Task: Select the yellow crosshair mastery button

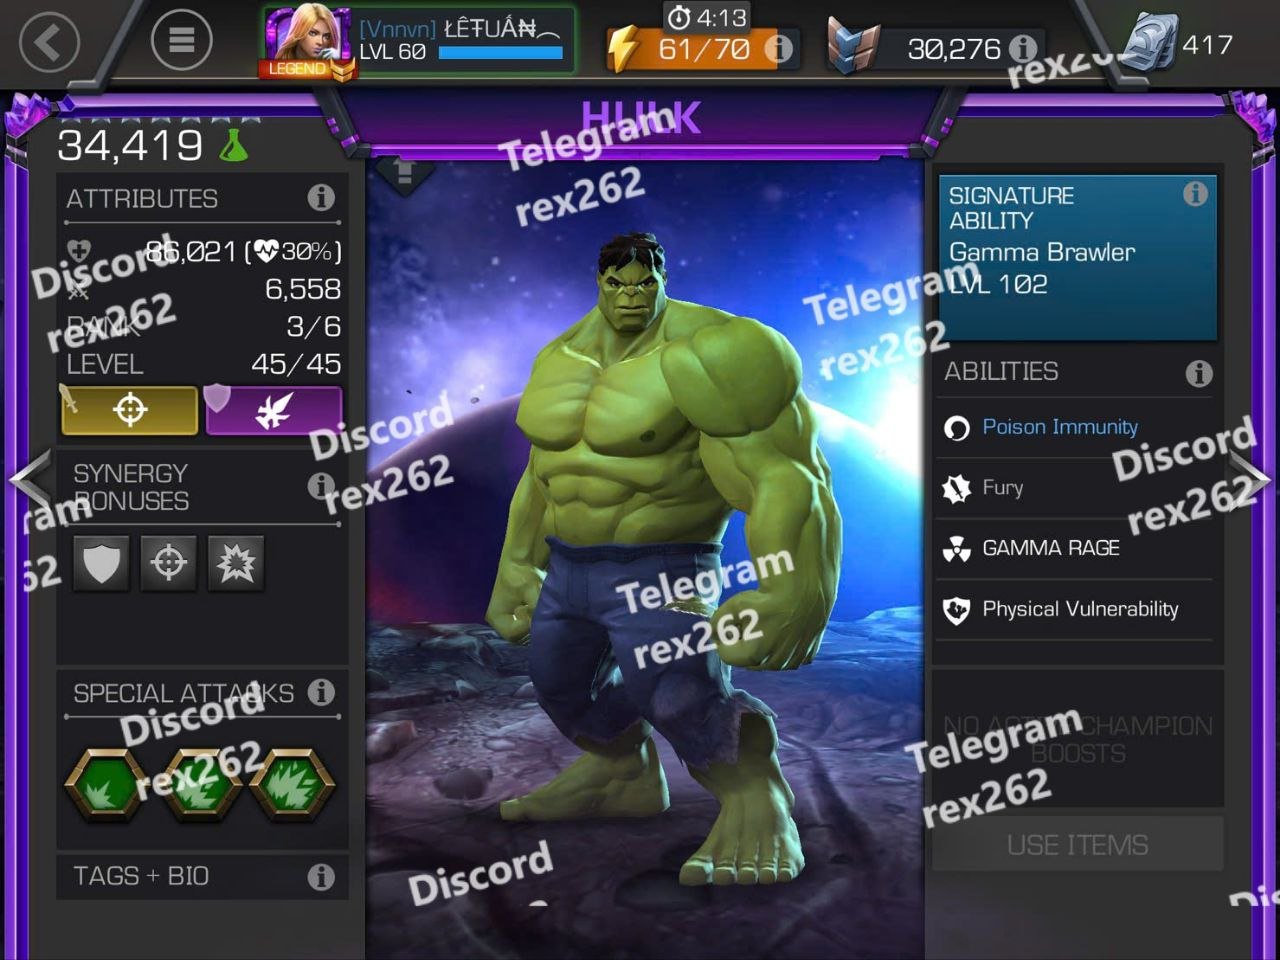Action: [130, 410]
